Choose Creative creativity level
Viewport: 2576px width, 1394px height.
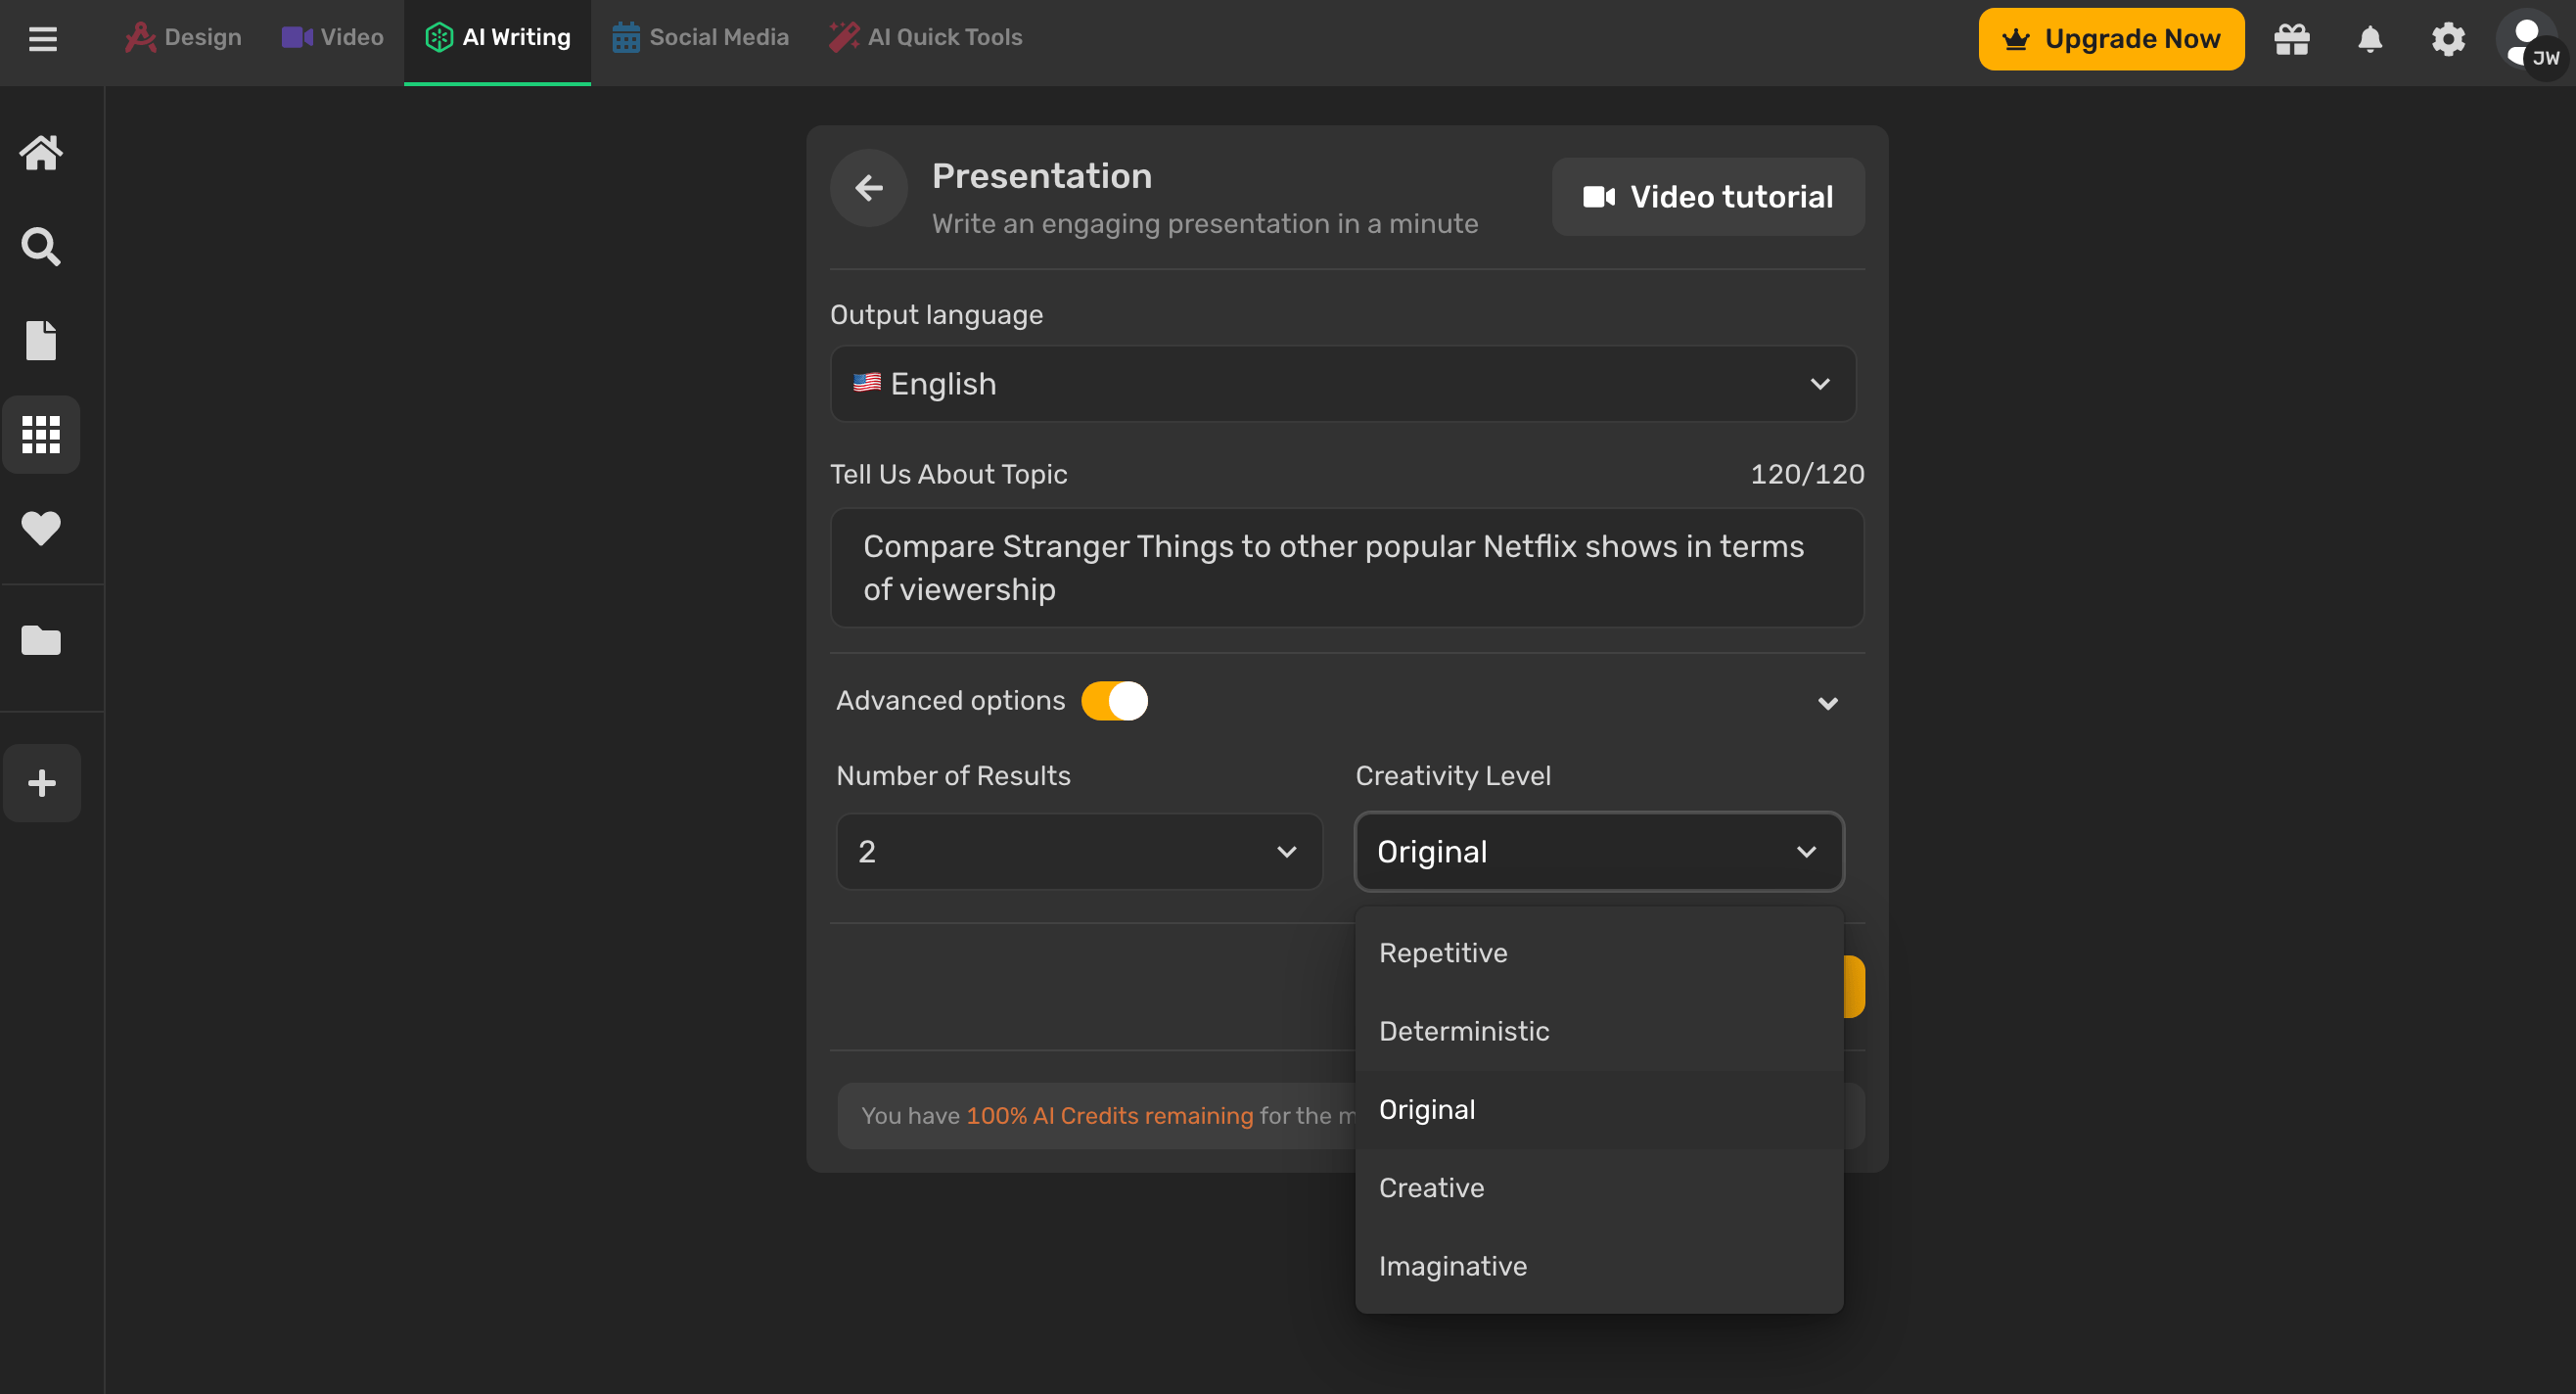[1598, 1188]
